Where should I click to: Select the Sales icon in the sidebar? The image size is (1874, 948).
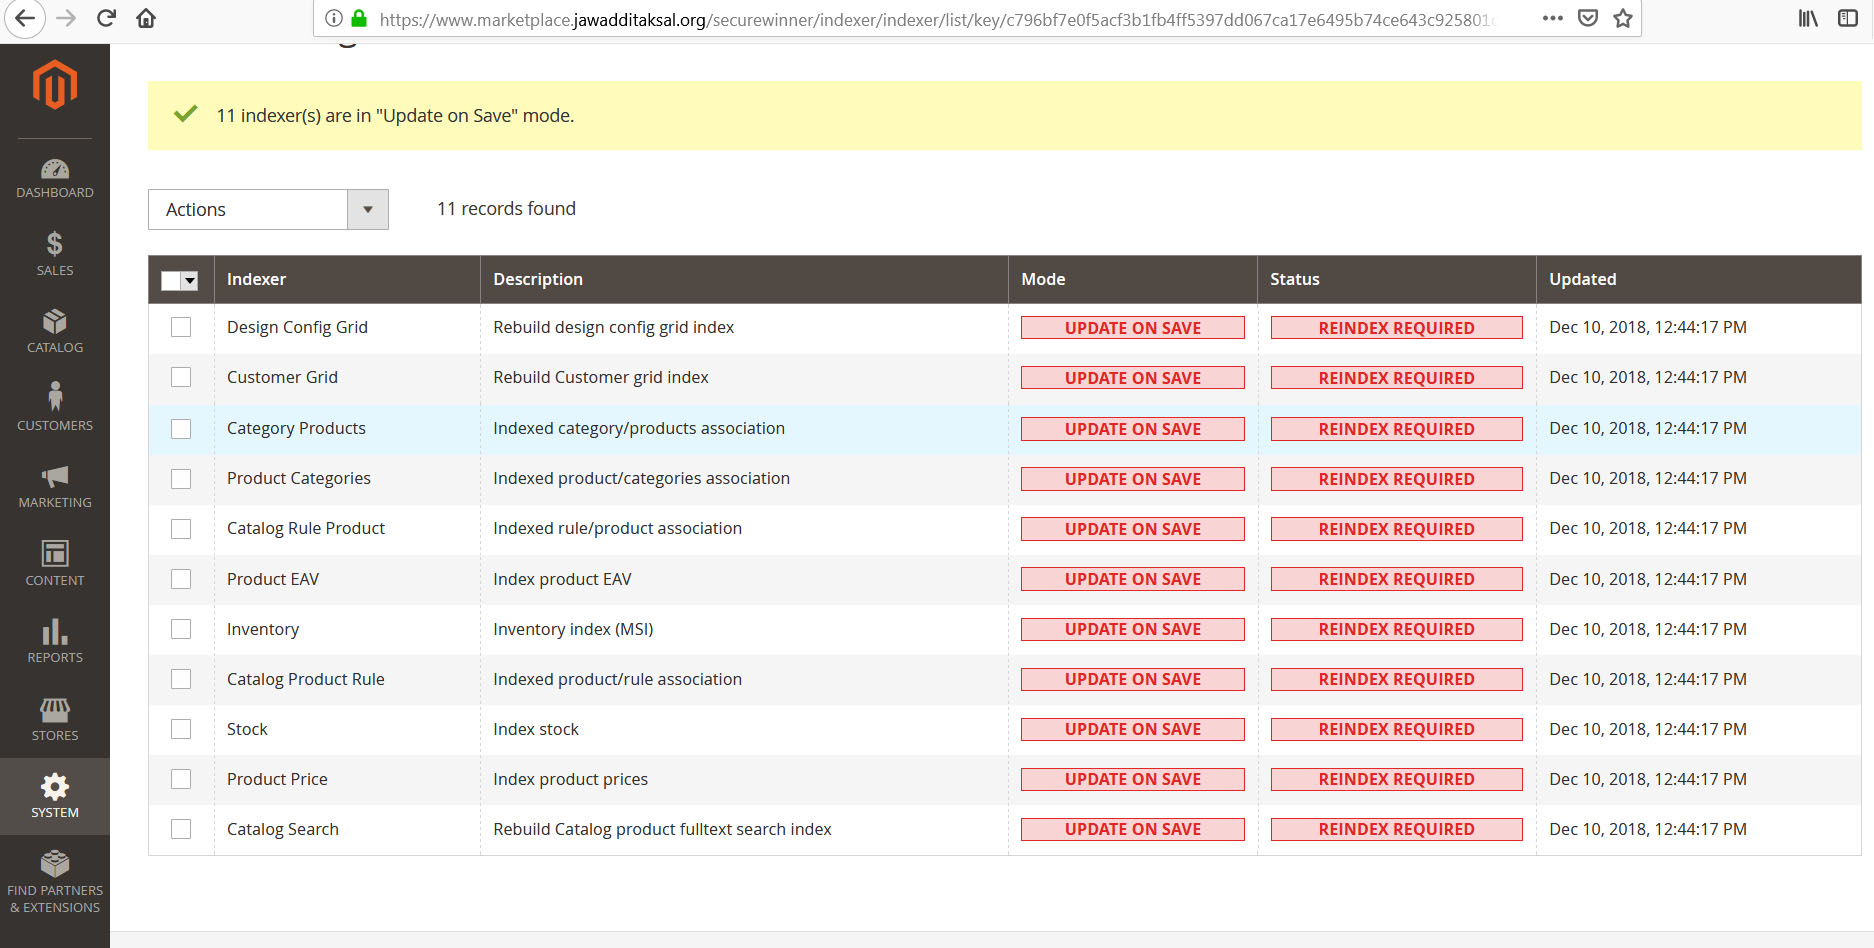coord(55,253)
